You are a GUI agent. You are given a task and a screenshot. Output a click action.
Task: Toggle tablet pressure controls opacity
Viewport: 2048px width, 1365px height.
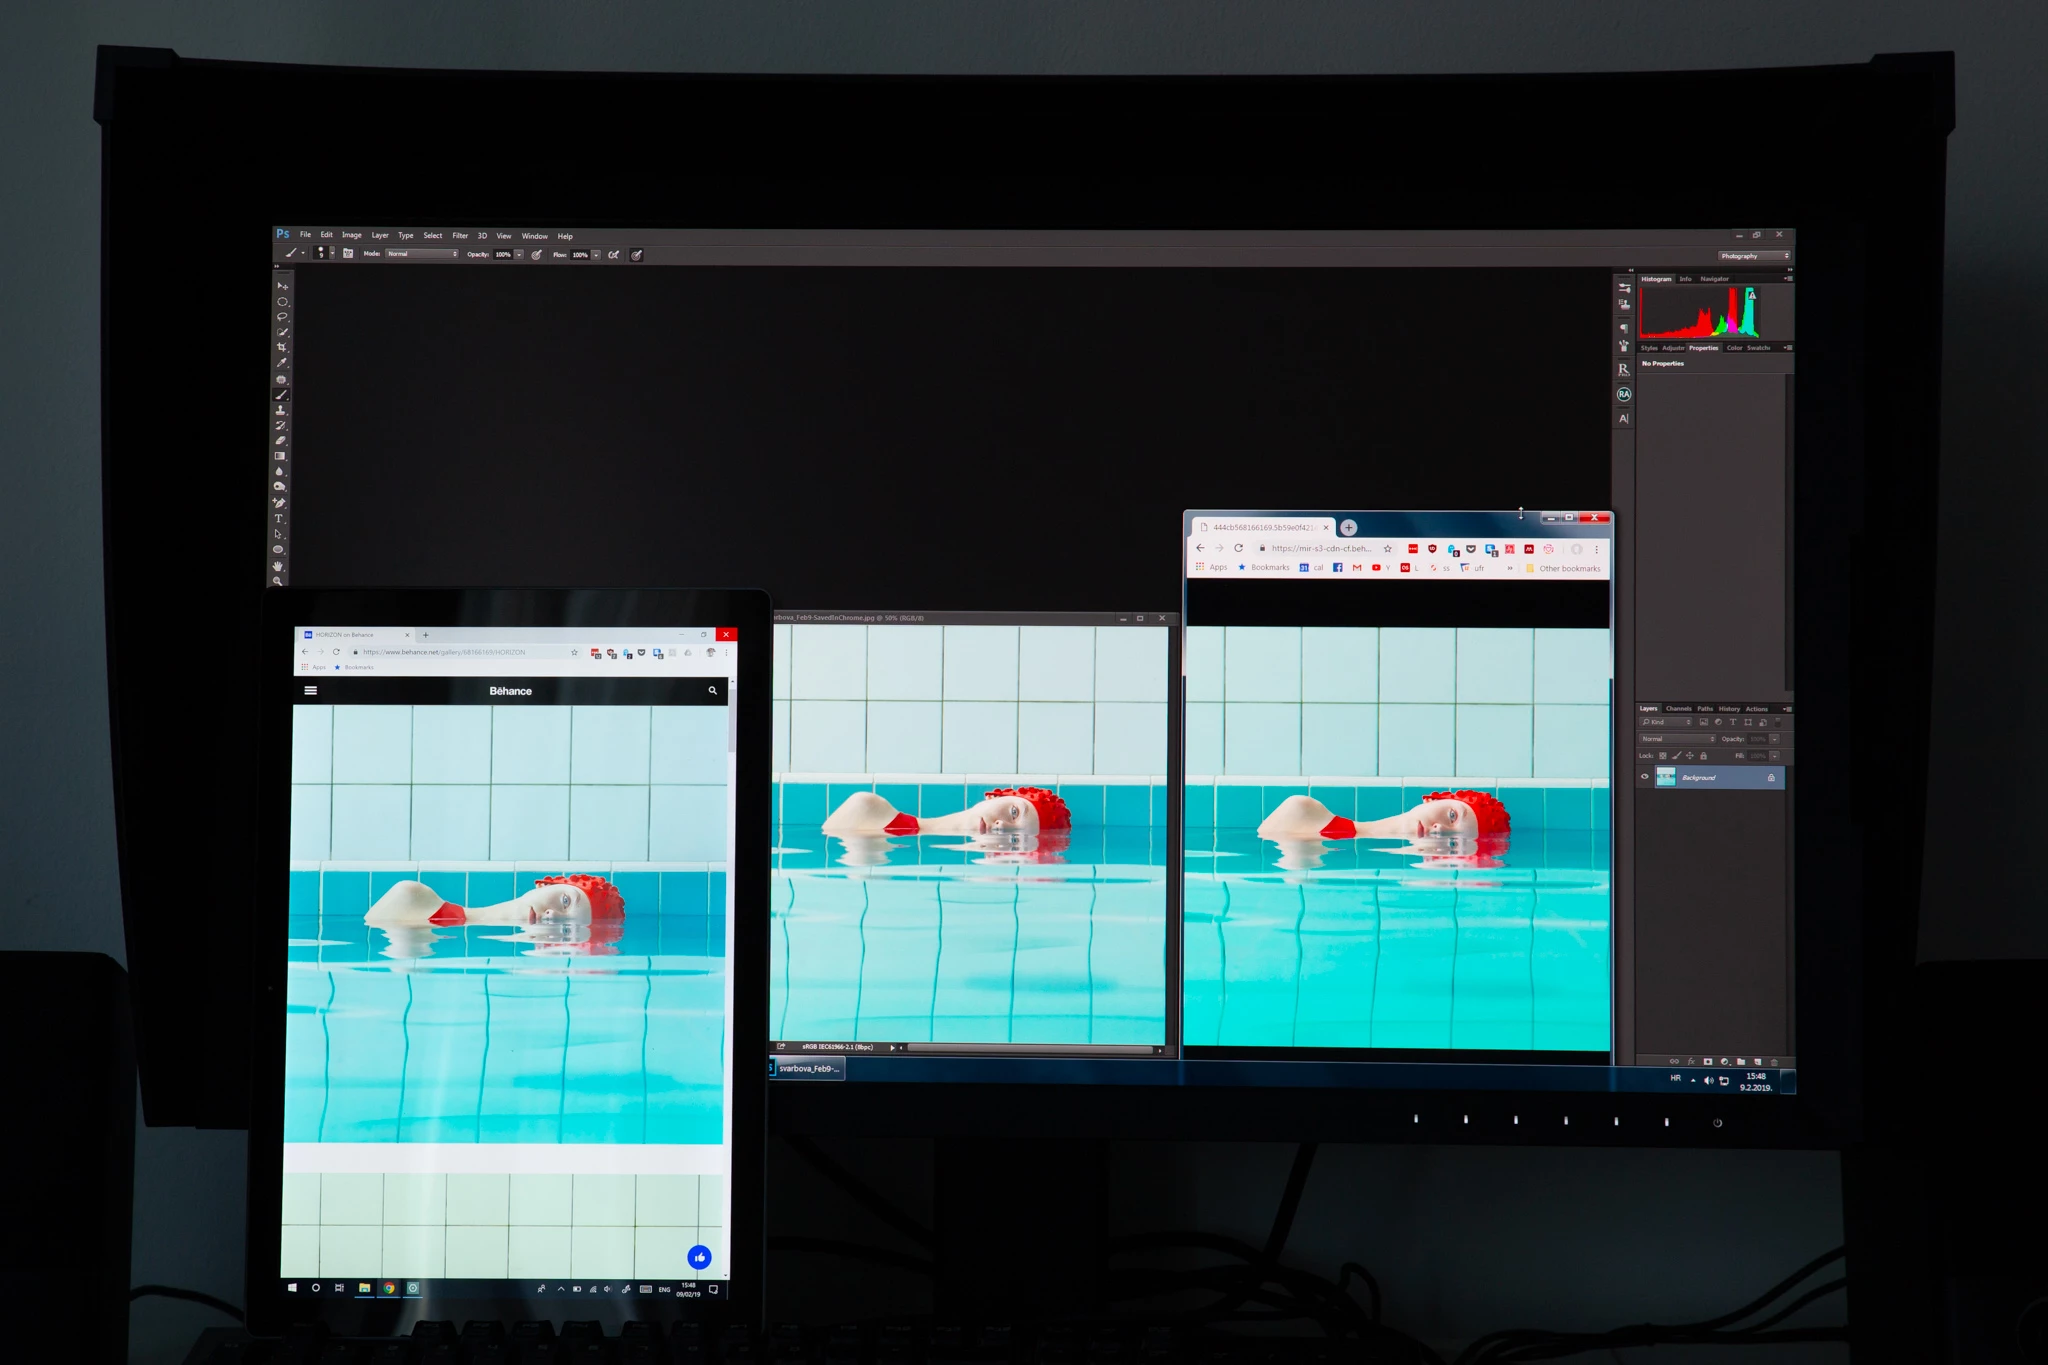(x=537, y=255)
